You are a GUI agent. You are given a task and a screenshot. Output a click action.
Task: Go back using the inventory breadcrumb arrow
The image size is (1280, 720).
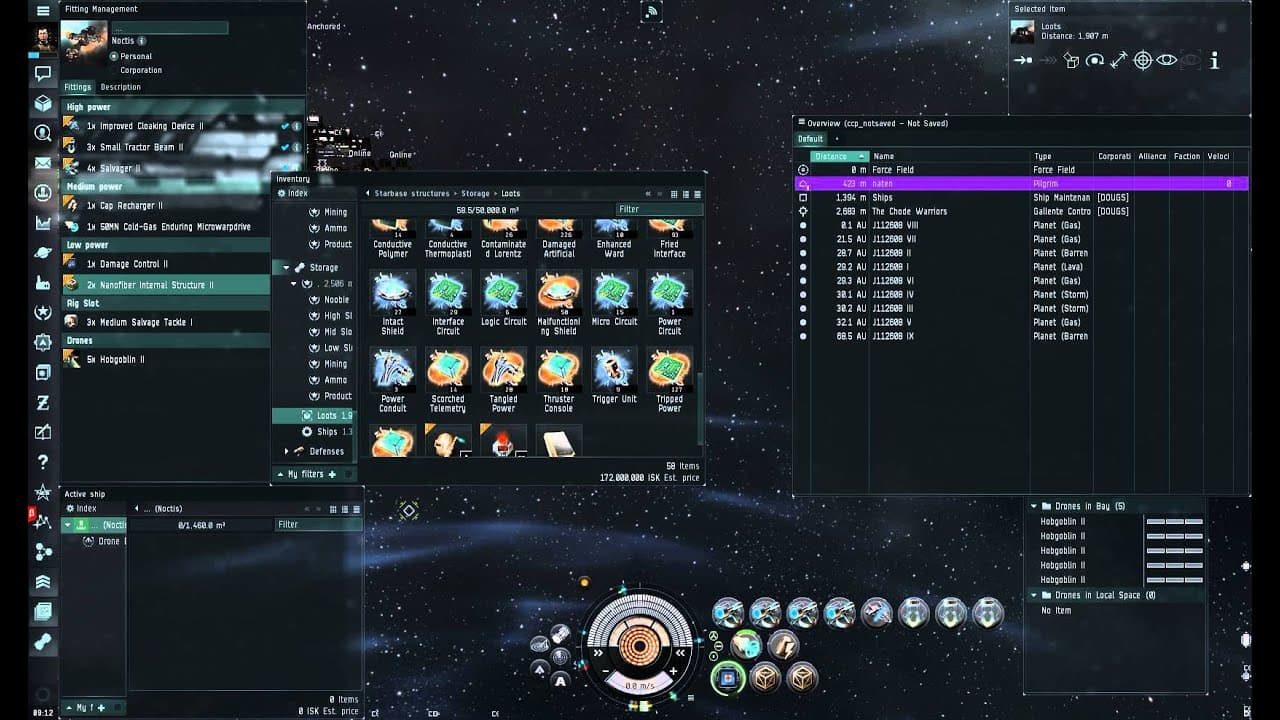coord(367,194)
